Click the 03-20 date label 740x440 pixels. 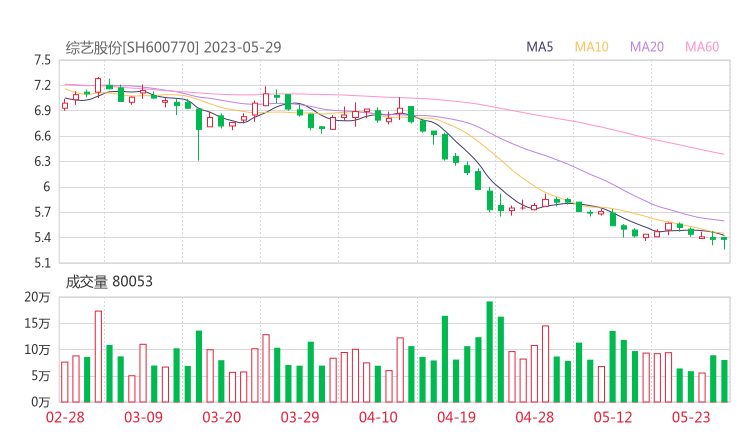click(x=221, y=417)
